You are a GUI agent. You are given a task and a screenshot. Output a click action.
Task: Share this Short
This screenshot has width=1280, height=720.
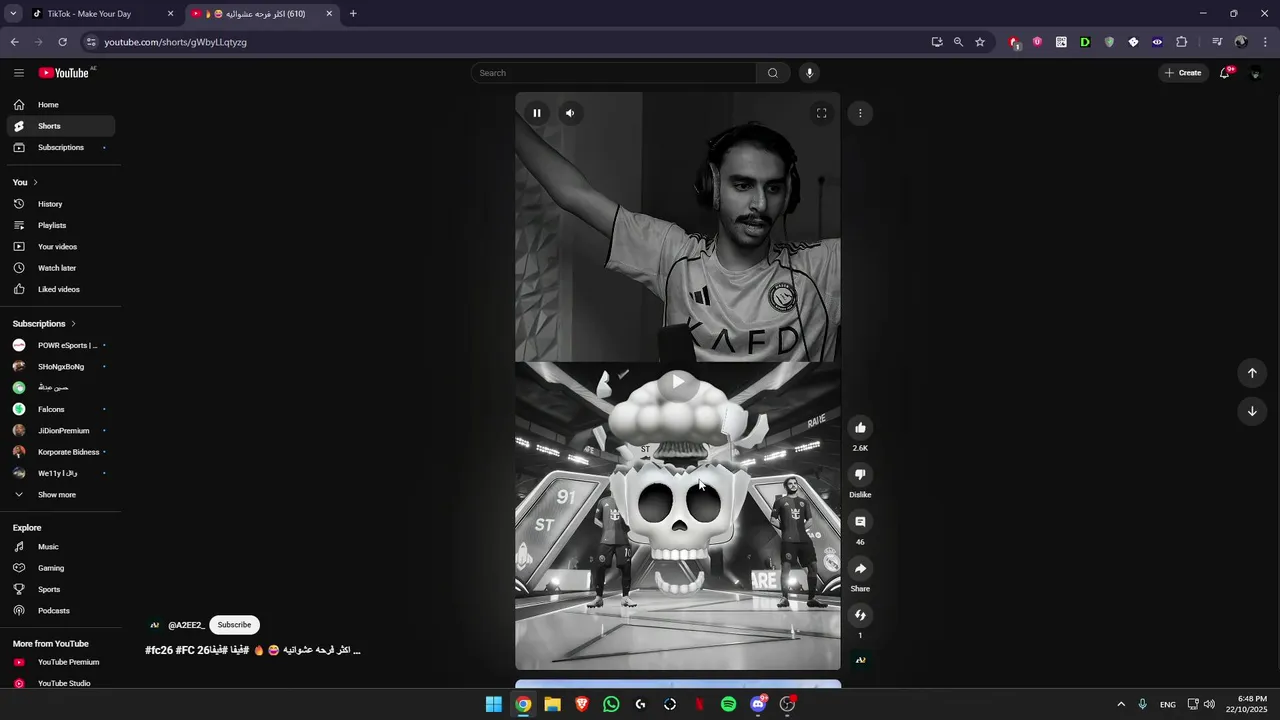click(x=860, y=569)
